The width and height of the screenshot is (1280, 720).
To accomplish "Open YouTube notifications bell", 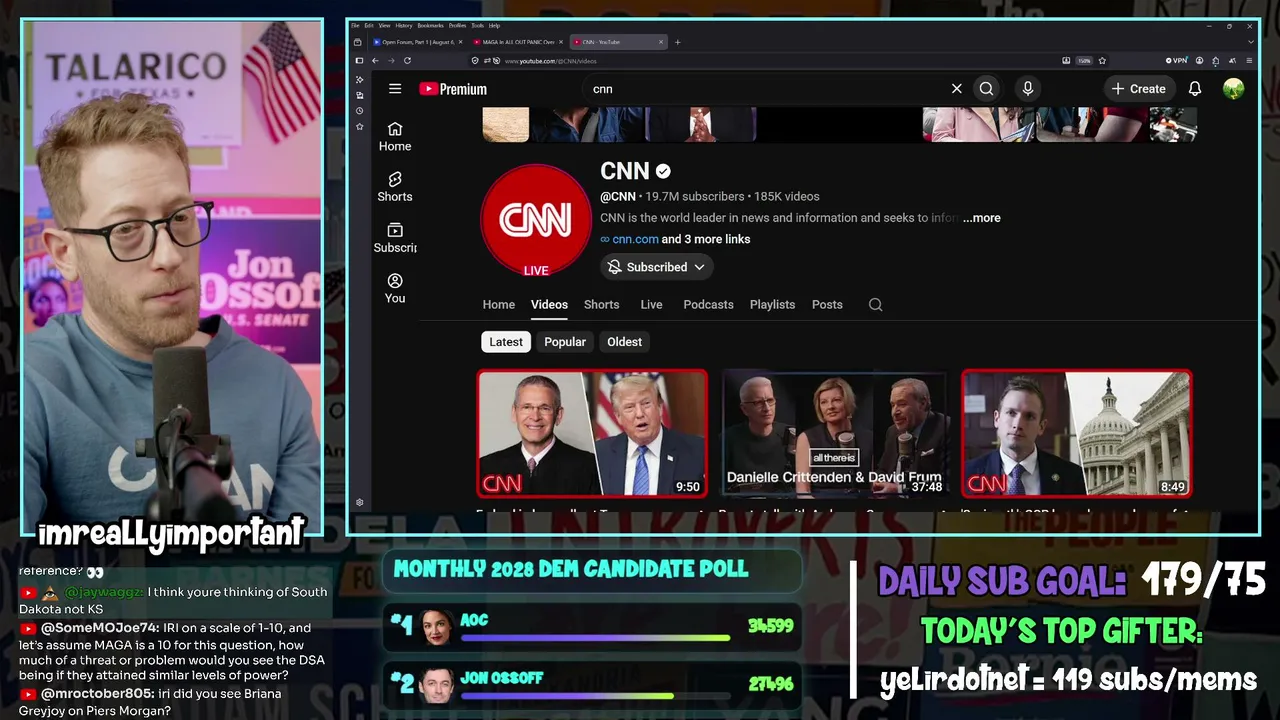I will [1195, 89].
